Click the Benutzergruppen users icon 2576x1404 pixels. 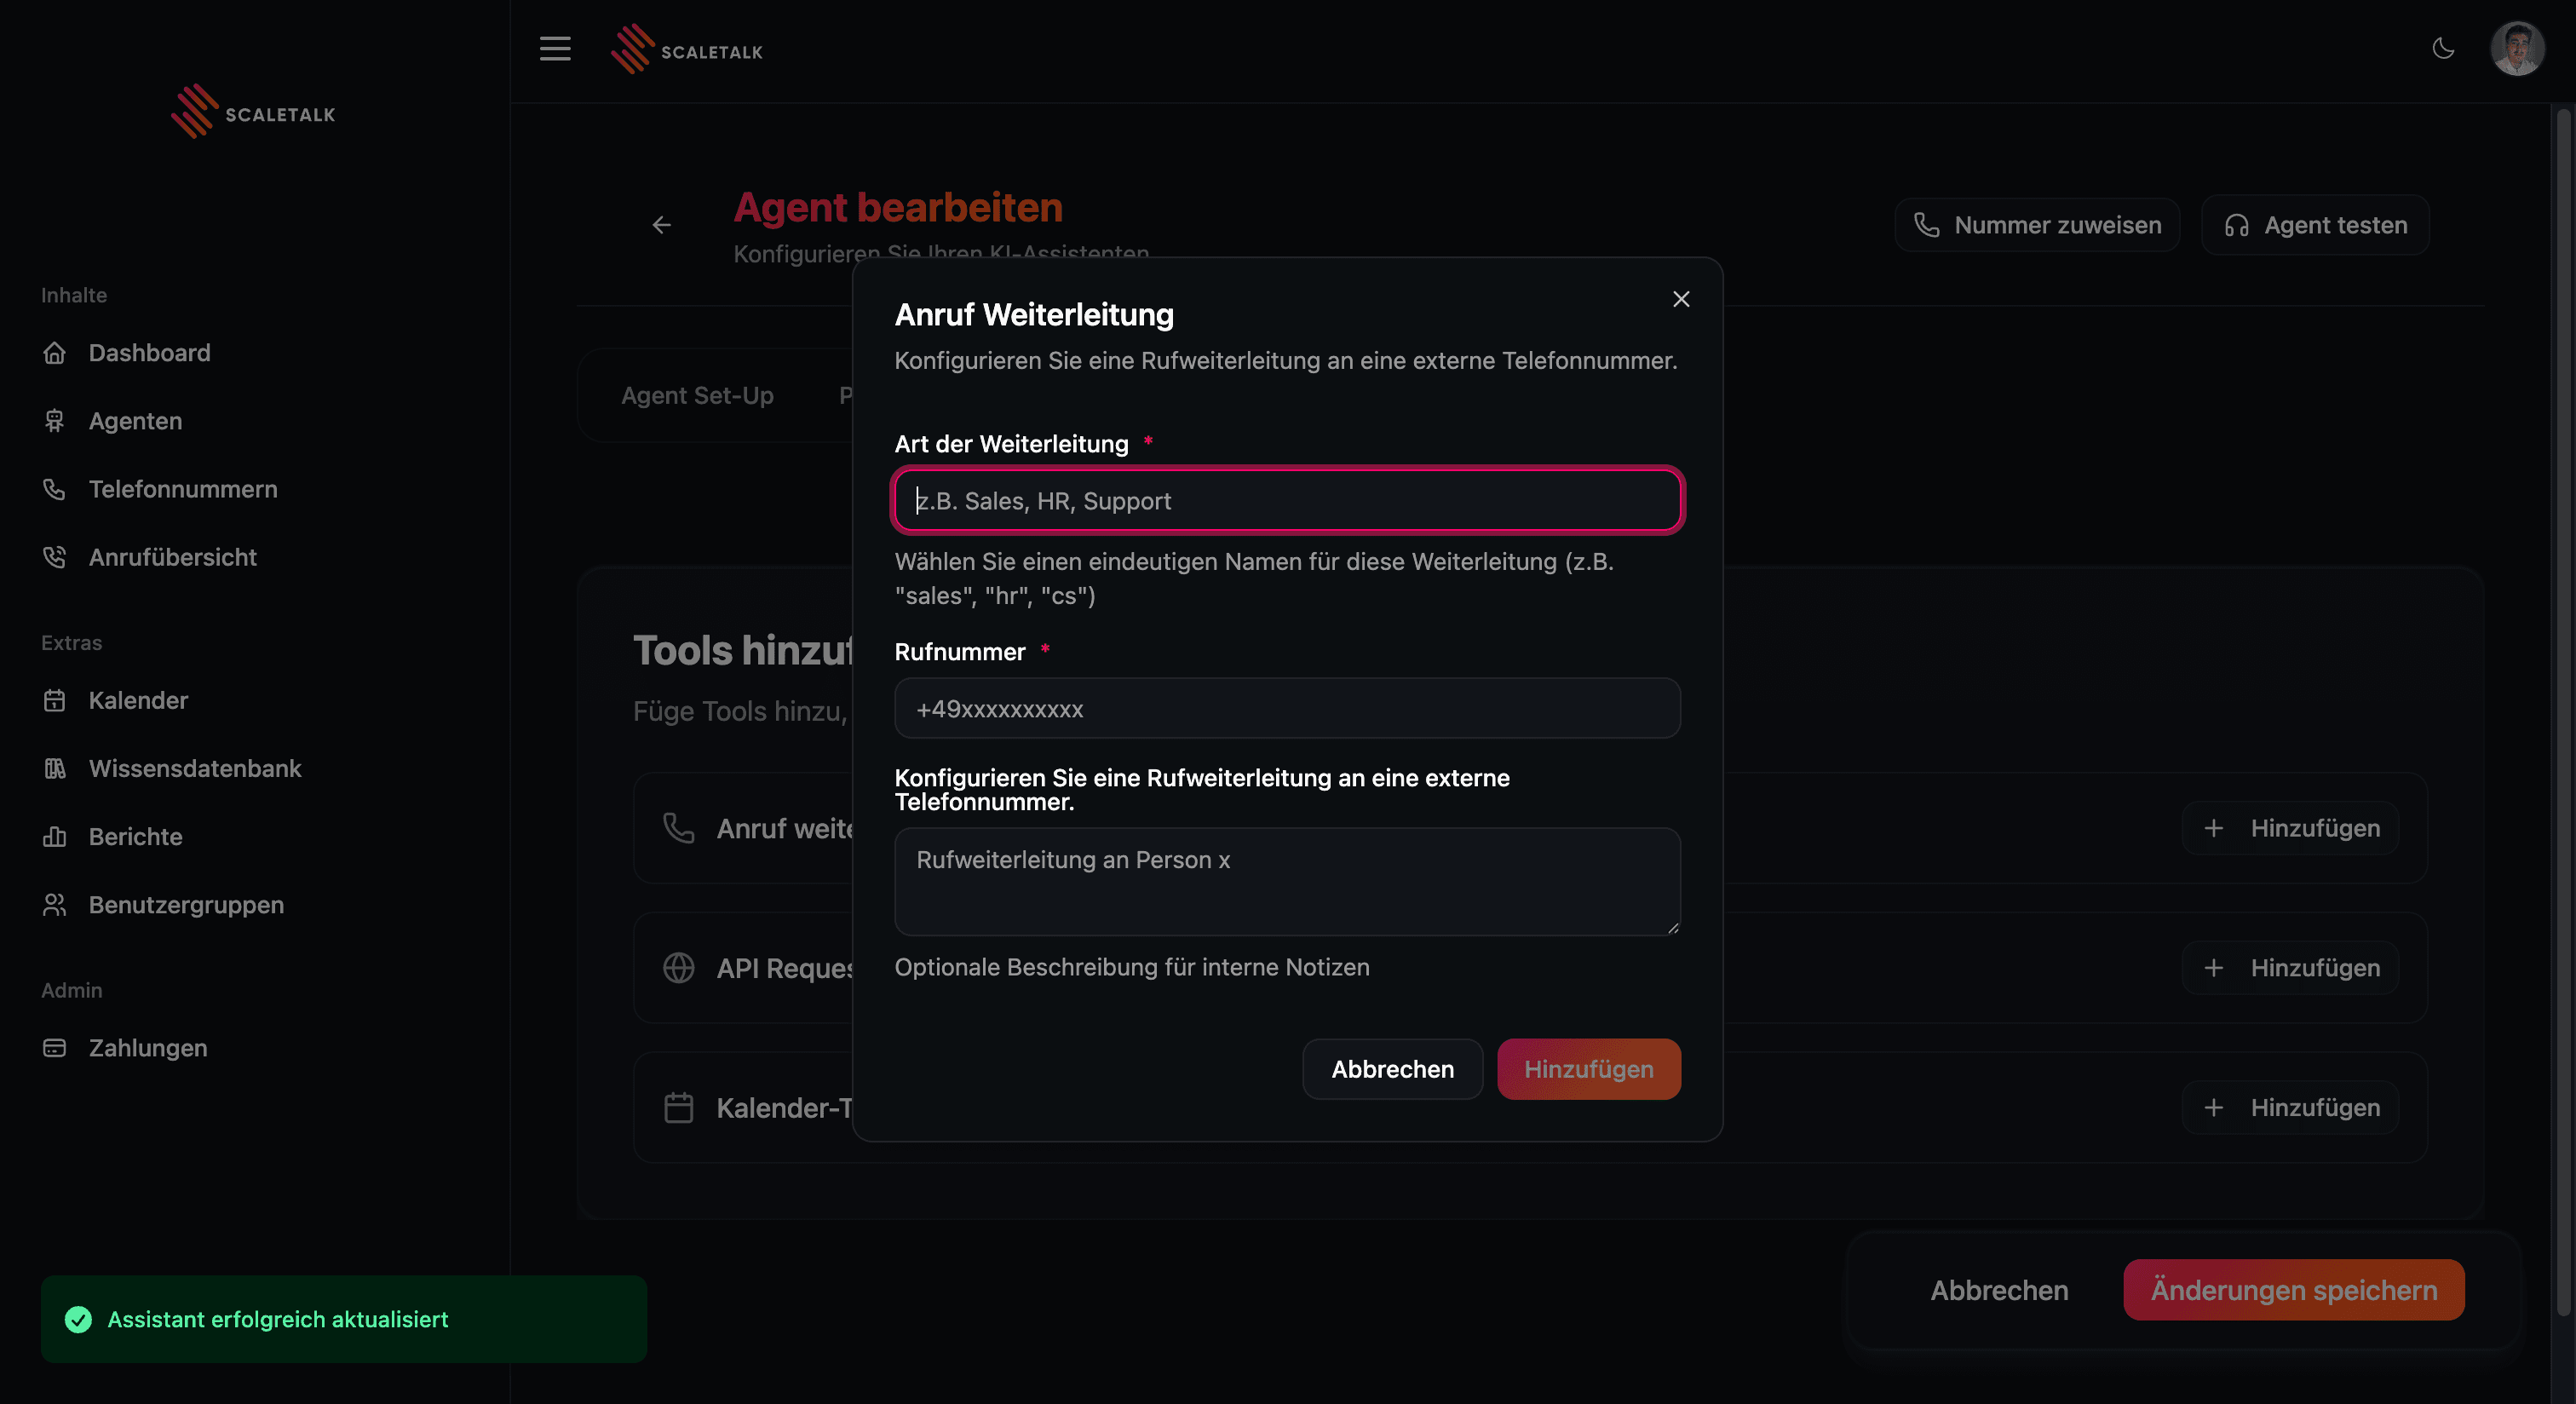(x=55, y=905)
